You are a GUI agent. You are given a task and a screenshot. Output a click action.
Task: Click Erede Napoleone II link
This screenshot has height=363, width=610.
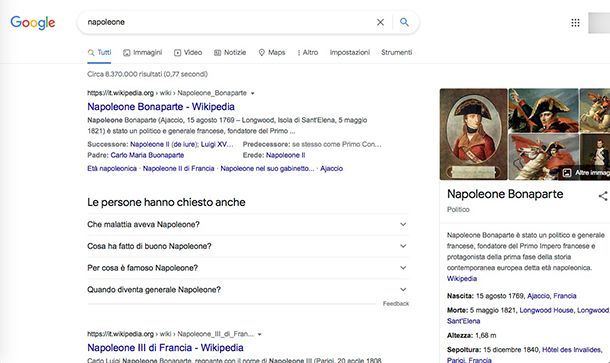[286, 155]
